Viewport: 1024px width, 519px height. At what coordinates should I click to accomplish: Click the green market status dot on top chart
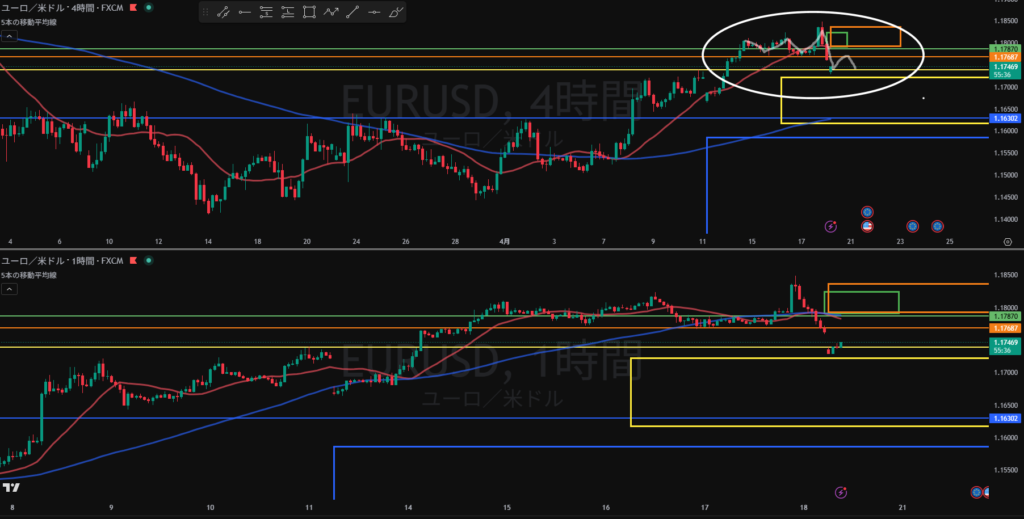[x=149, y=8]
